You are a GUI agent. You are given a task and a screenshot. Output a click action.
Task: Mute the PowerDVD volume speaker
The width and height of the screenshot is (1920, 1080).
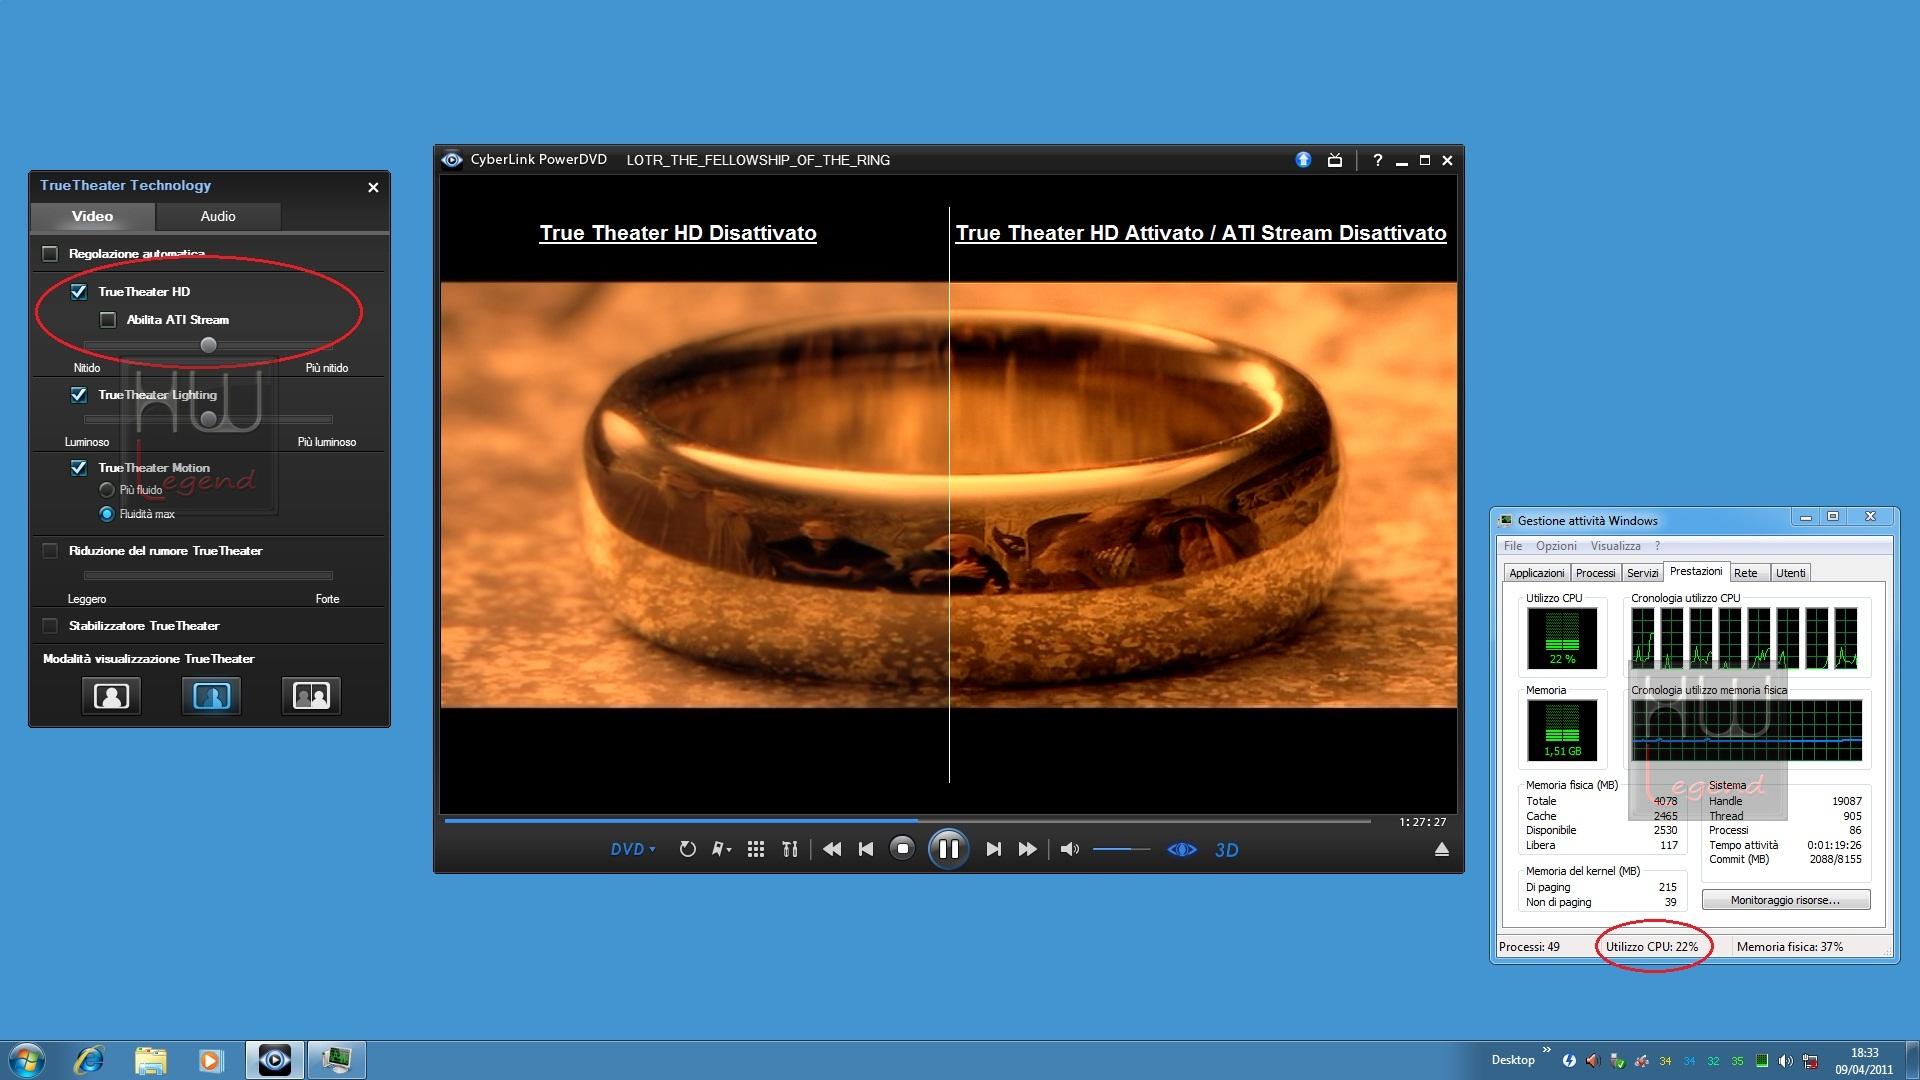[x=1069, y=849]
